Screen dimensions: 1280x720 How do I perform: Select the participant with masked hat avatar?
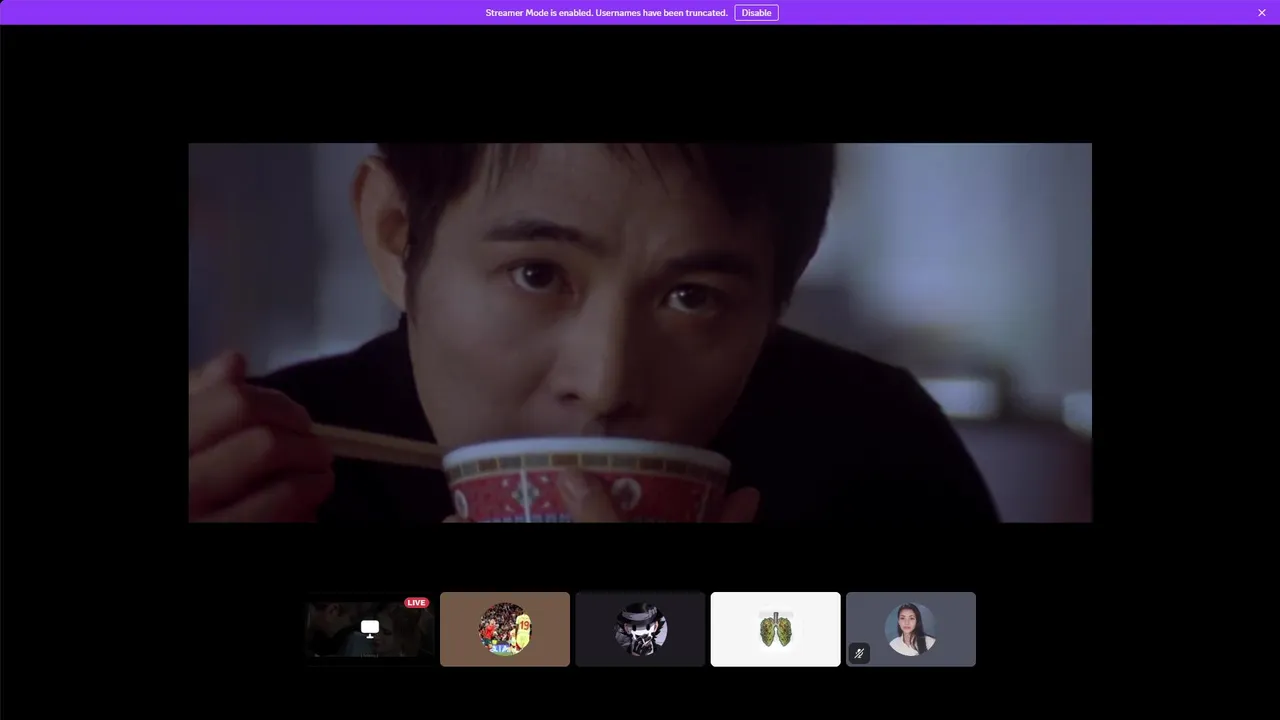point(640,629)
